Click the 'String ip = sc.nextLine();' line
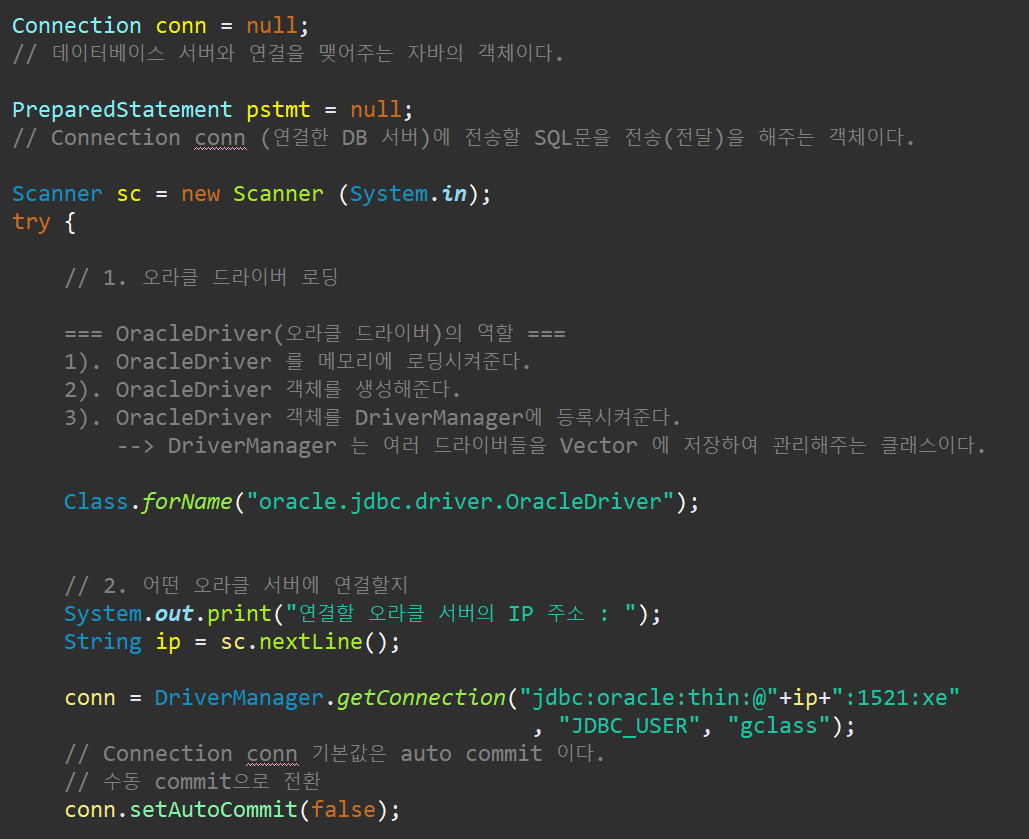The height and width of the screenshot is (839, 1029). [232, 641]
